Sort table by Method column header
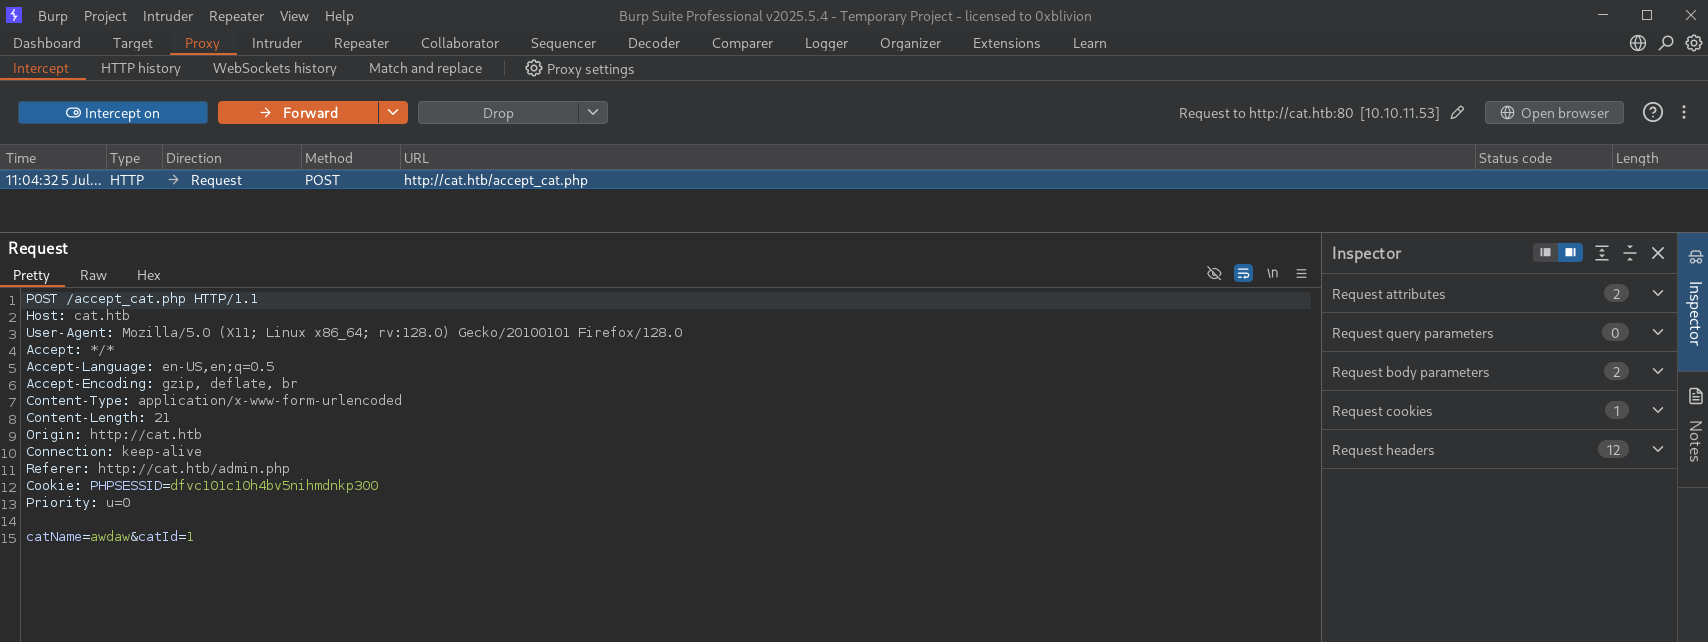 [350, 158]
